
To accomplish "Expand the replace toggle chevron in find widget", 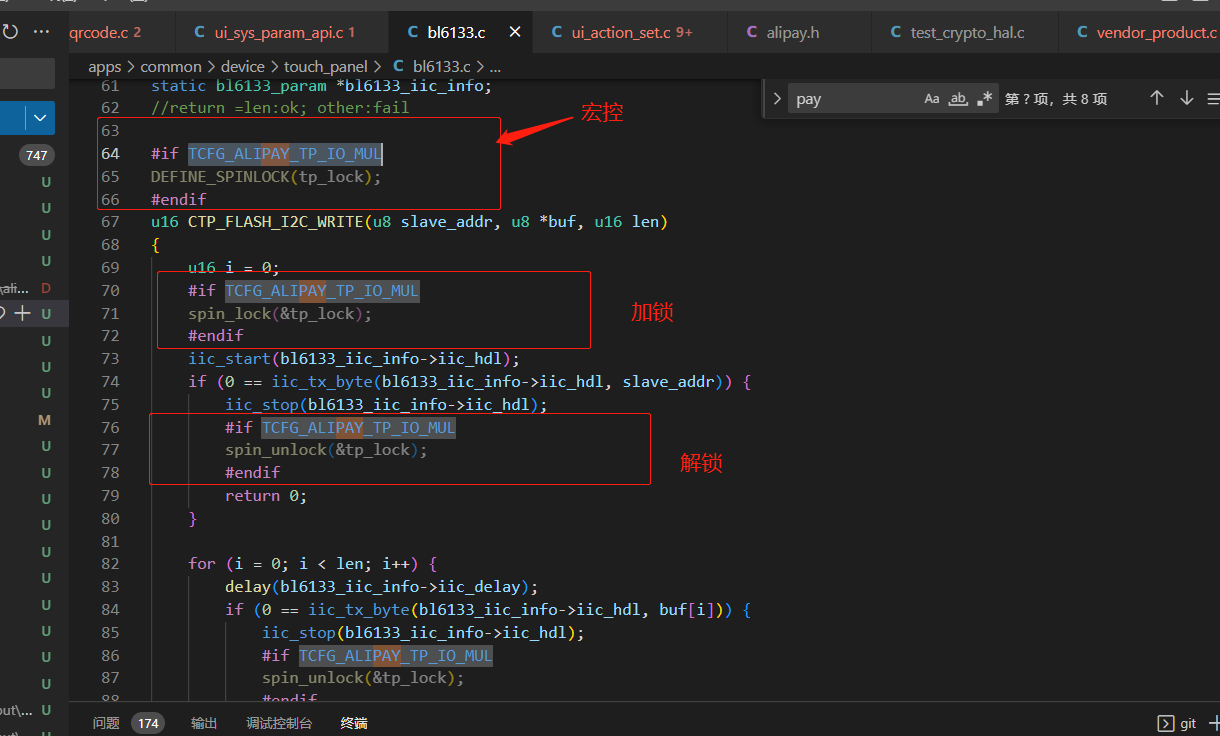I will pyautogui.click(x=777, y=99).
